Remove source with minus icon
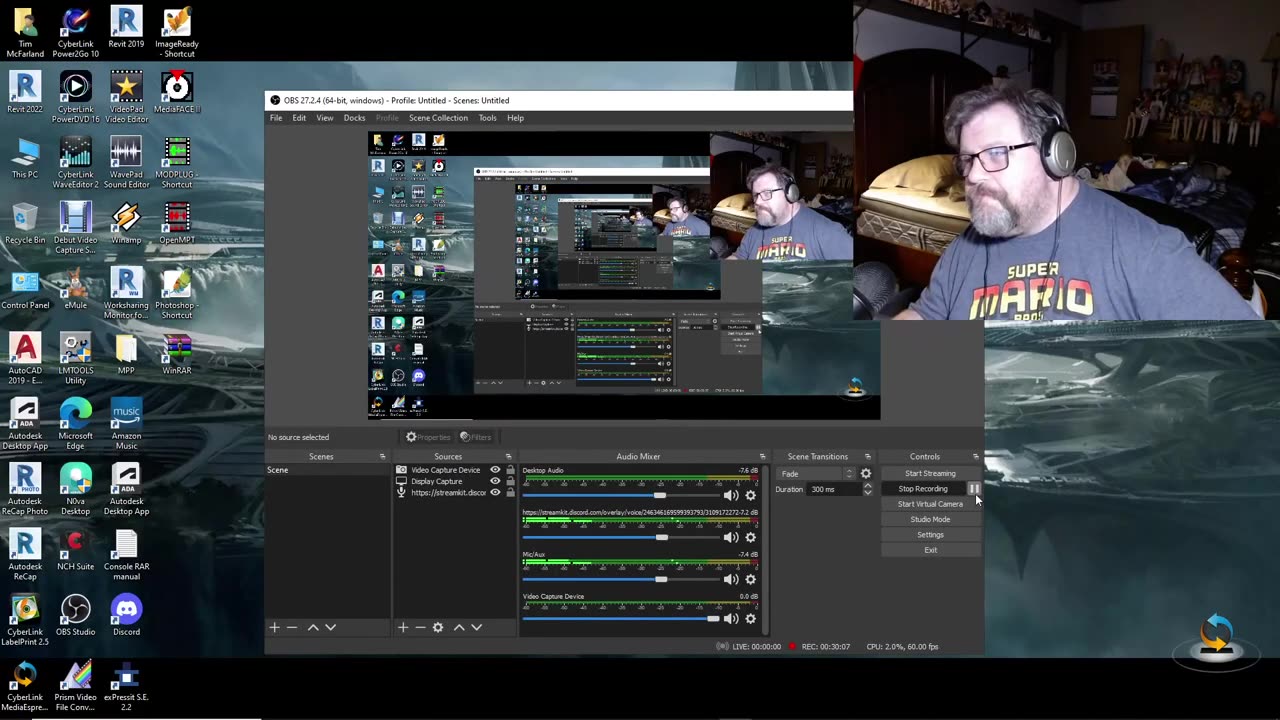Image resolution: width=1280 pixels, height=720 pixels. (x=420, y=627)
